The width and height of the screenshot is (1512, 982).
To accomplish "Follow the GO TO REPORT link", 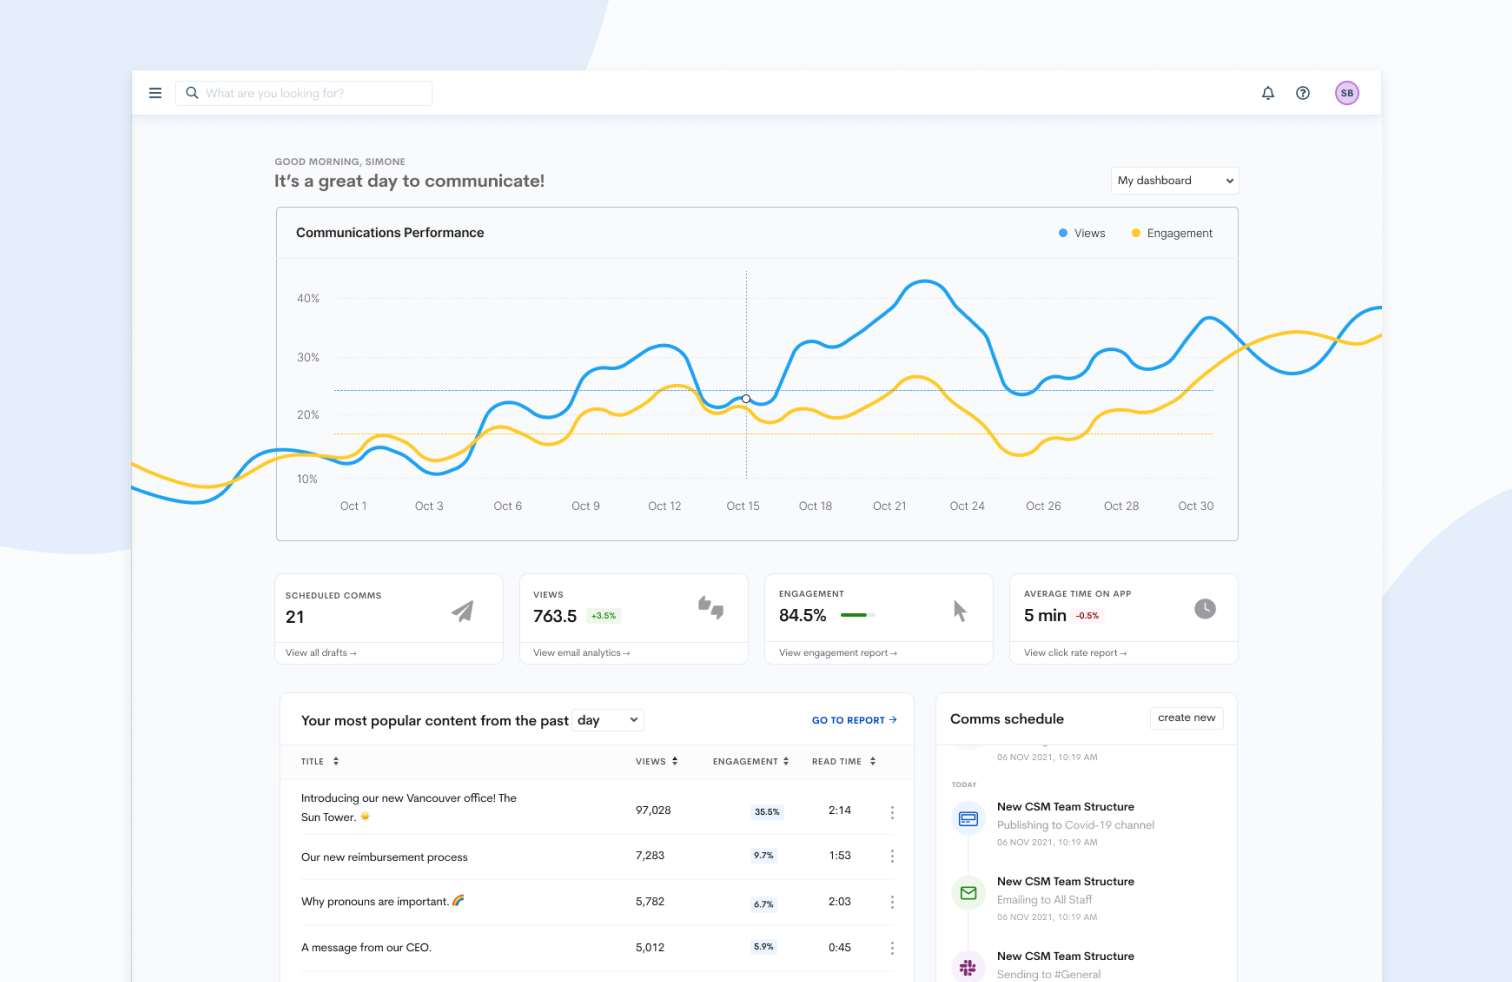I will coord(854,720).
